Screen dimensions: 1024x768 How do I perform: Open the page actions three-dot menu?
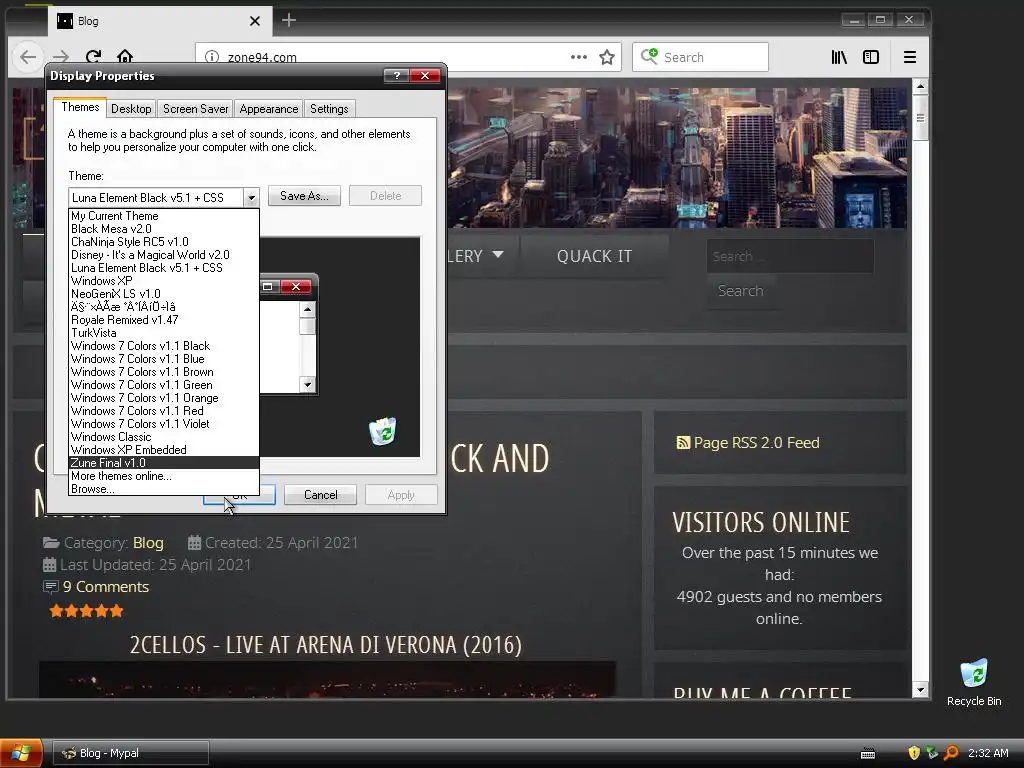coord(579,57)
